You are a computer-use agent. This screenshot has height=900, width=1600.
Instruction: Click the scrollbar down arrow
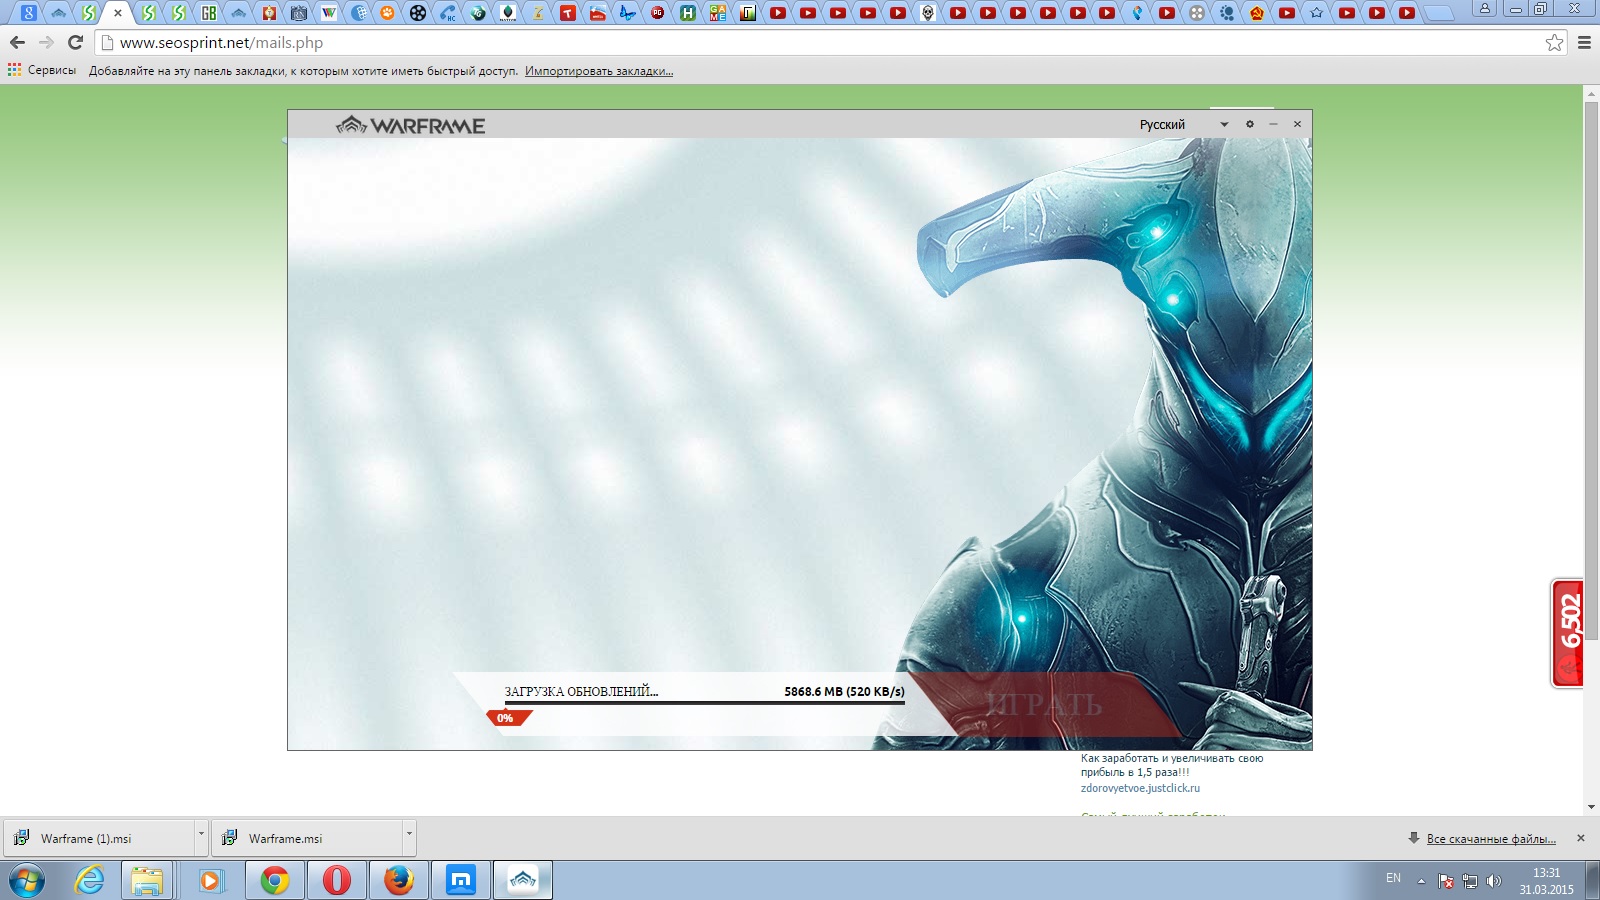point(1591,807)
